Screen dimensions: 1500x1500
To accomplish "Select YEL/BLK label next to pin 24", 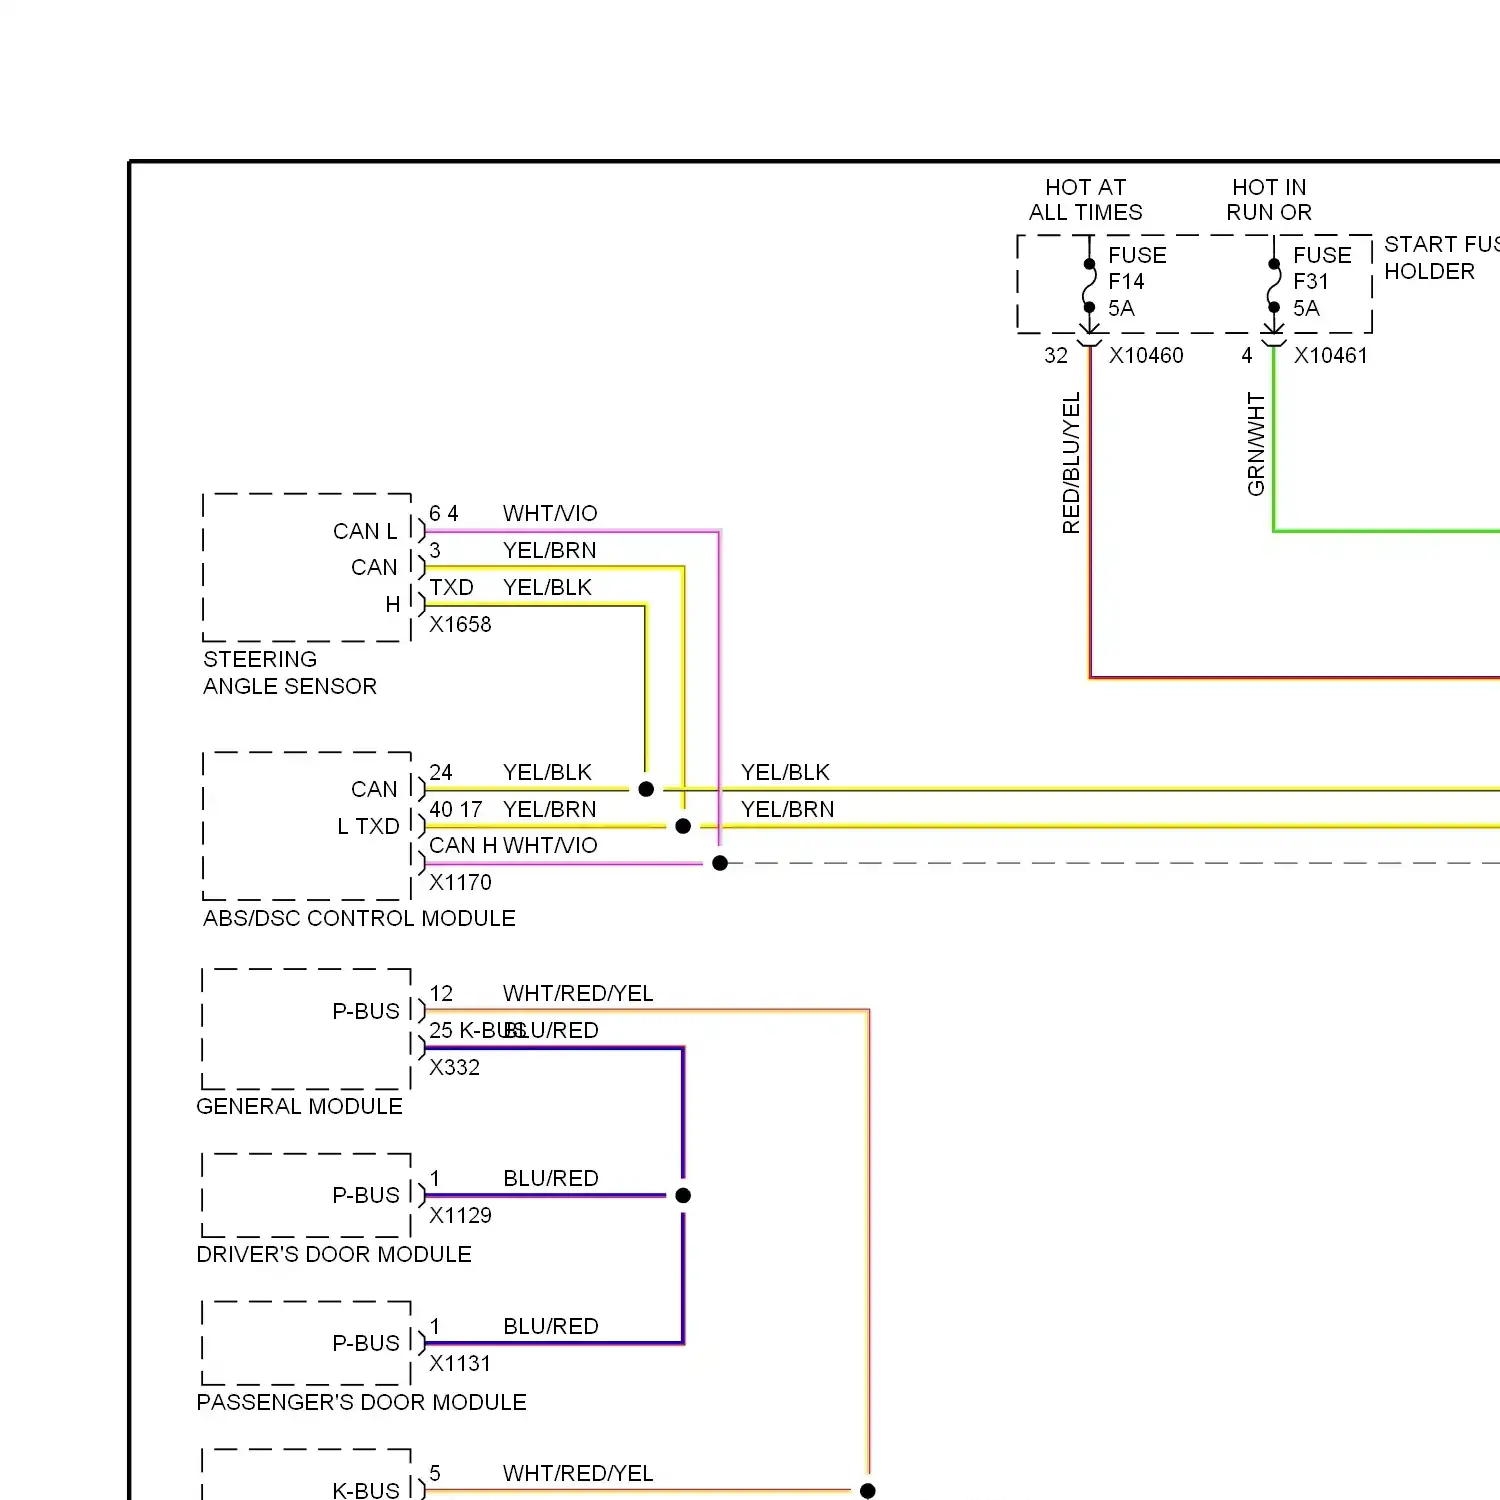I will (547, 773).
